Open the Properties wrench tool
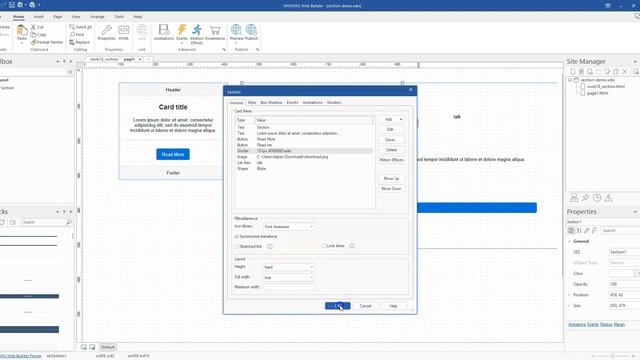The image size is (640, 360). pyautogui.click(x=107, y=32)
